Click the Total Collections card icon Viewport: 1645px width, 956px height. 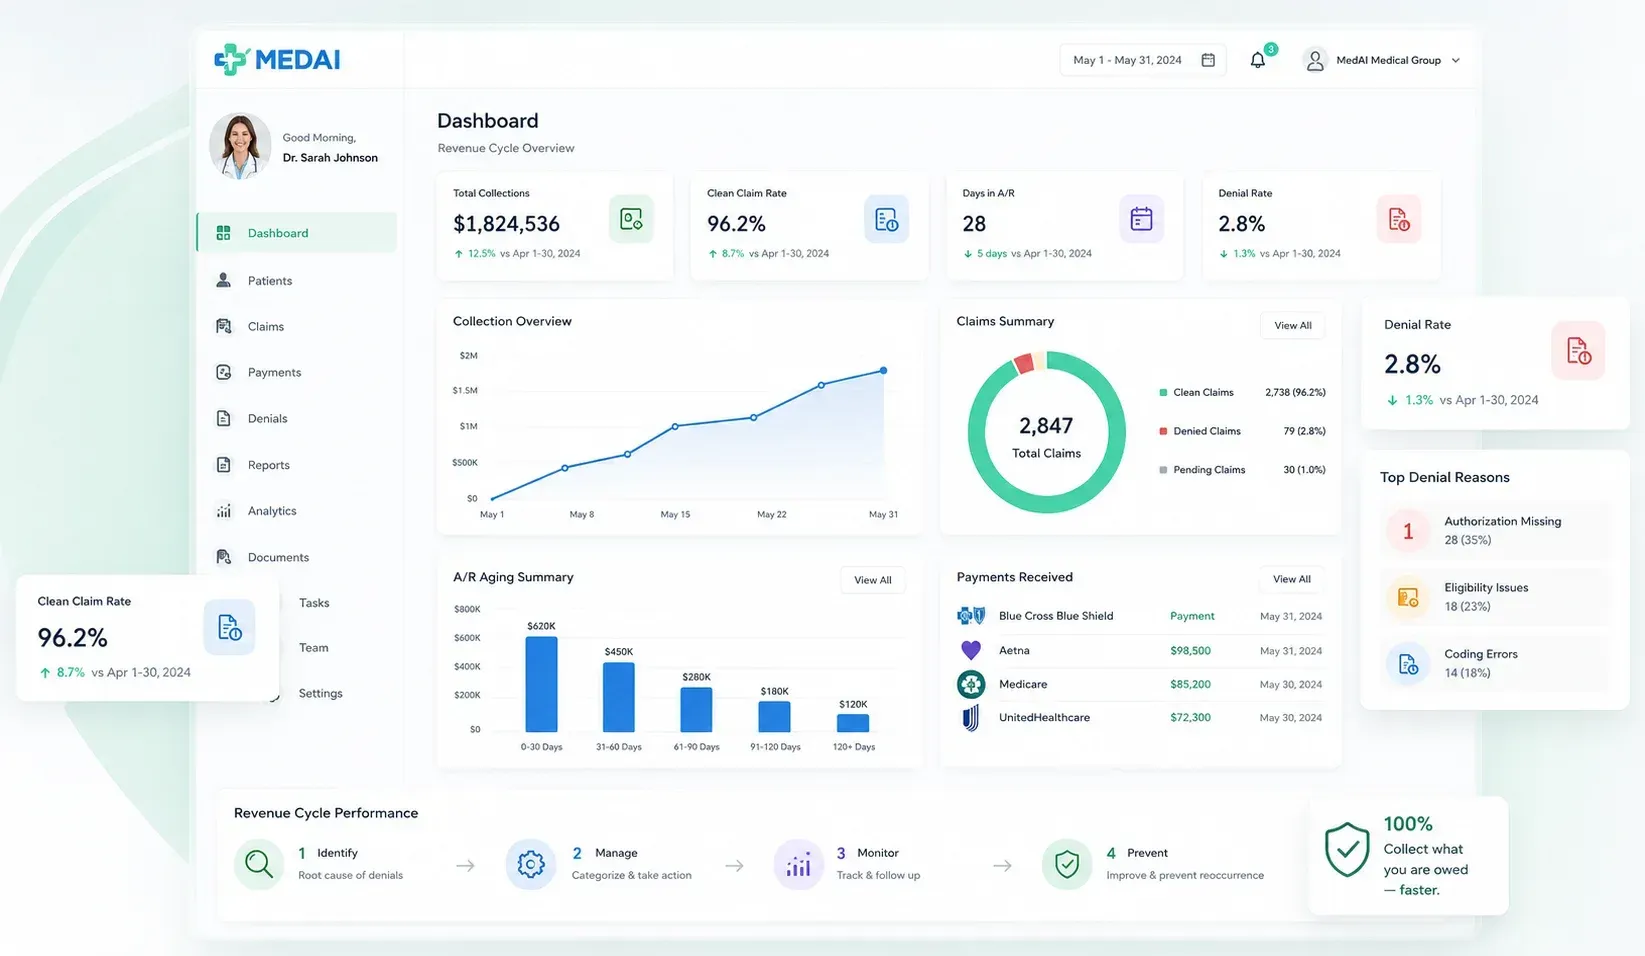631,219
